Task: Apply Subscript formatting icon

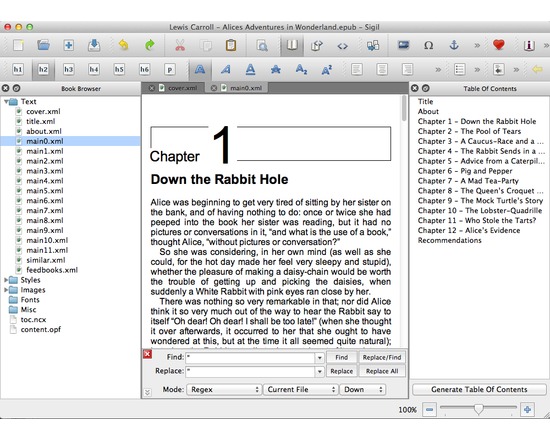Action: [301, 69]
